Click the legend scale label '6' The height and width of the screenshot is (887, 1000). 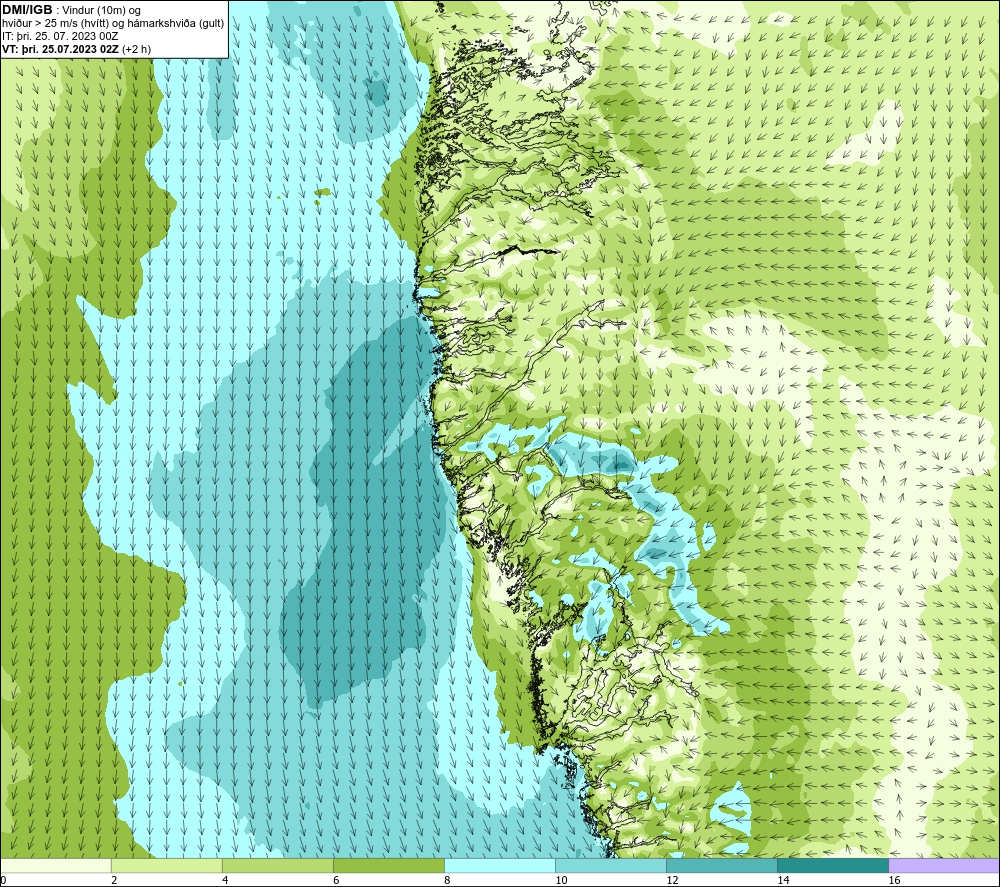point(336,880)
